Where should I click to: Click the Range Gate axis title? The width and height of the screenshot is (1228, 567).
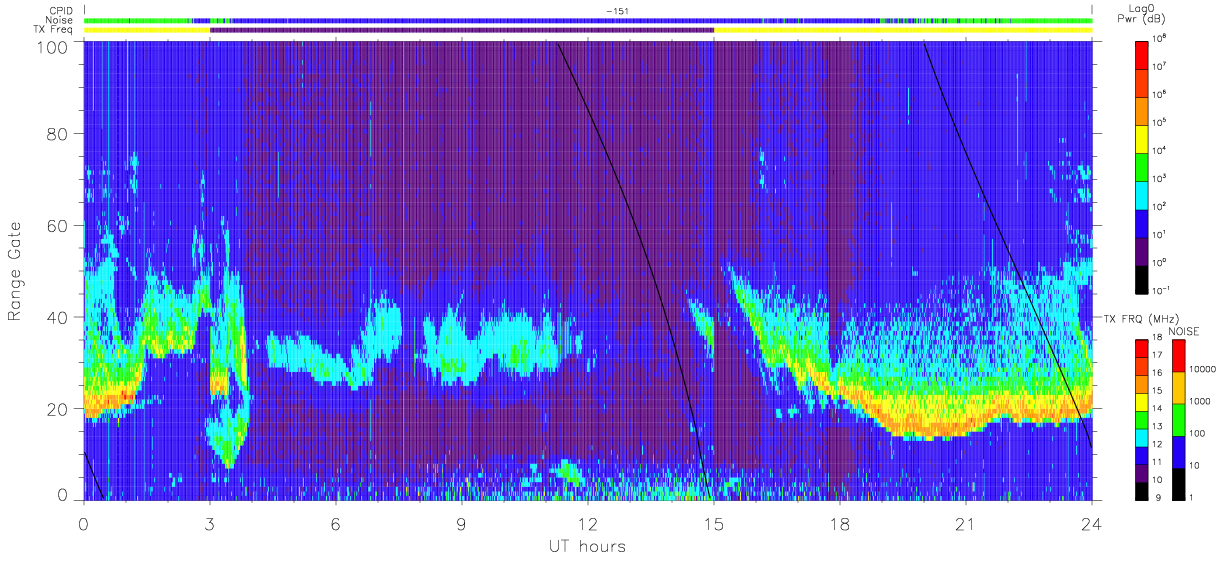coord(16,272)
